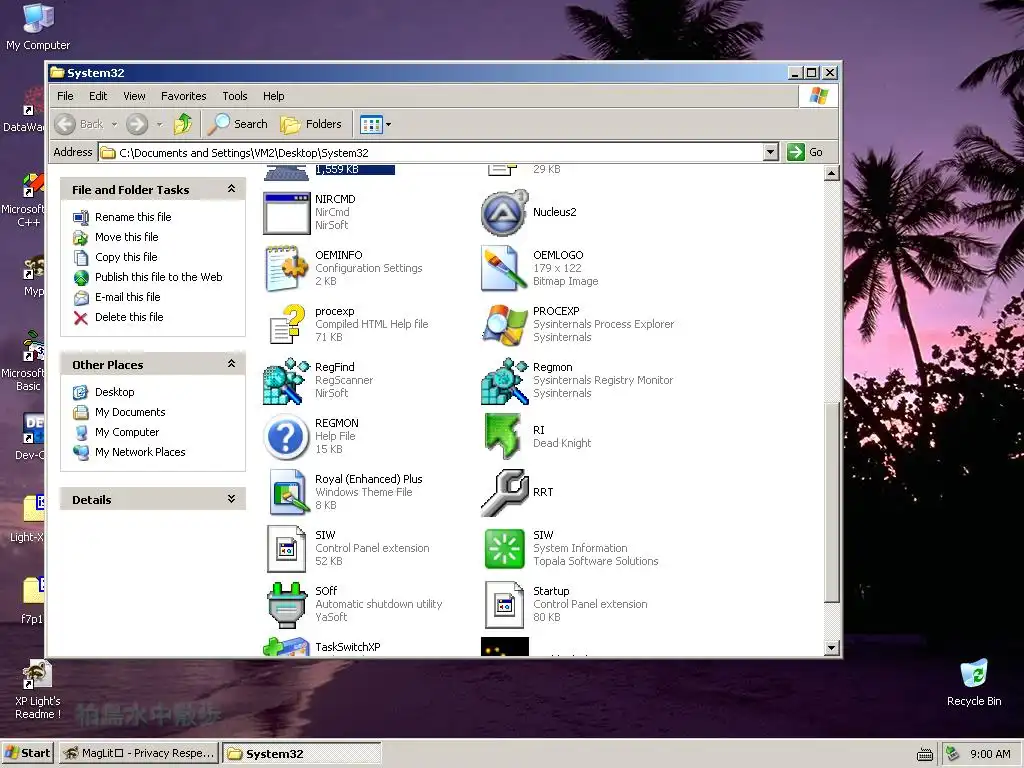
Task: Open the Tools menu
Action: (234, 96)
